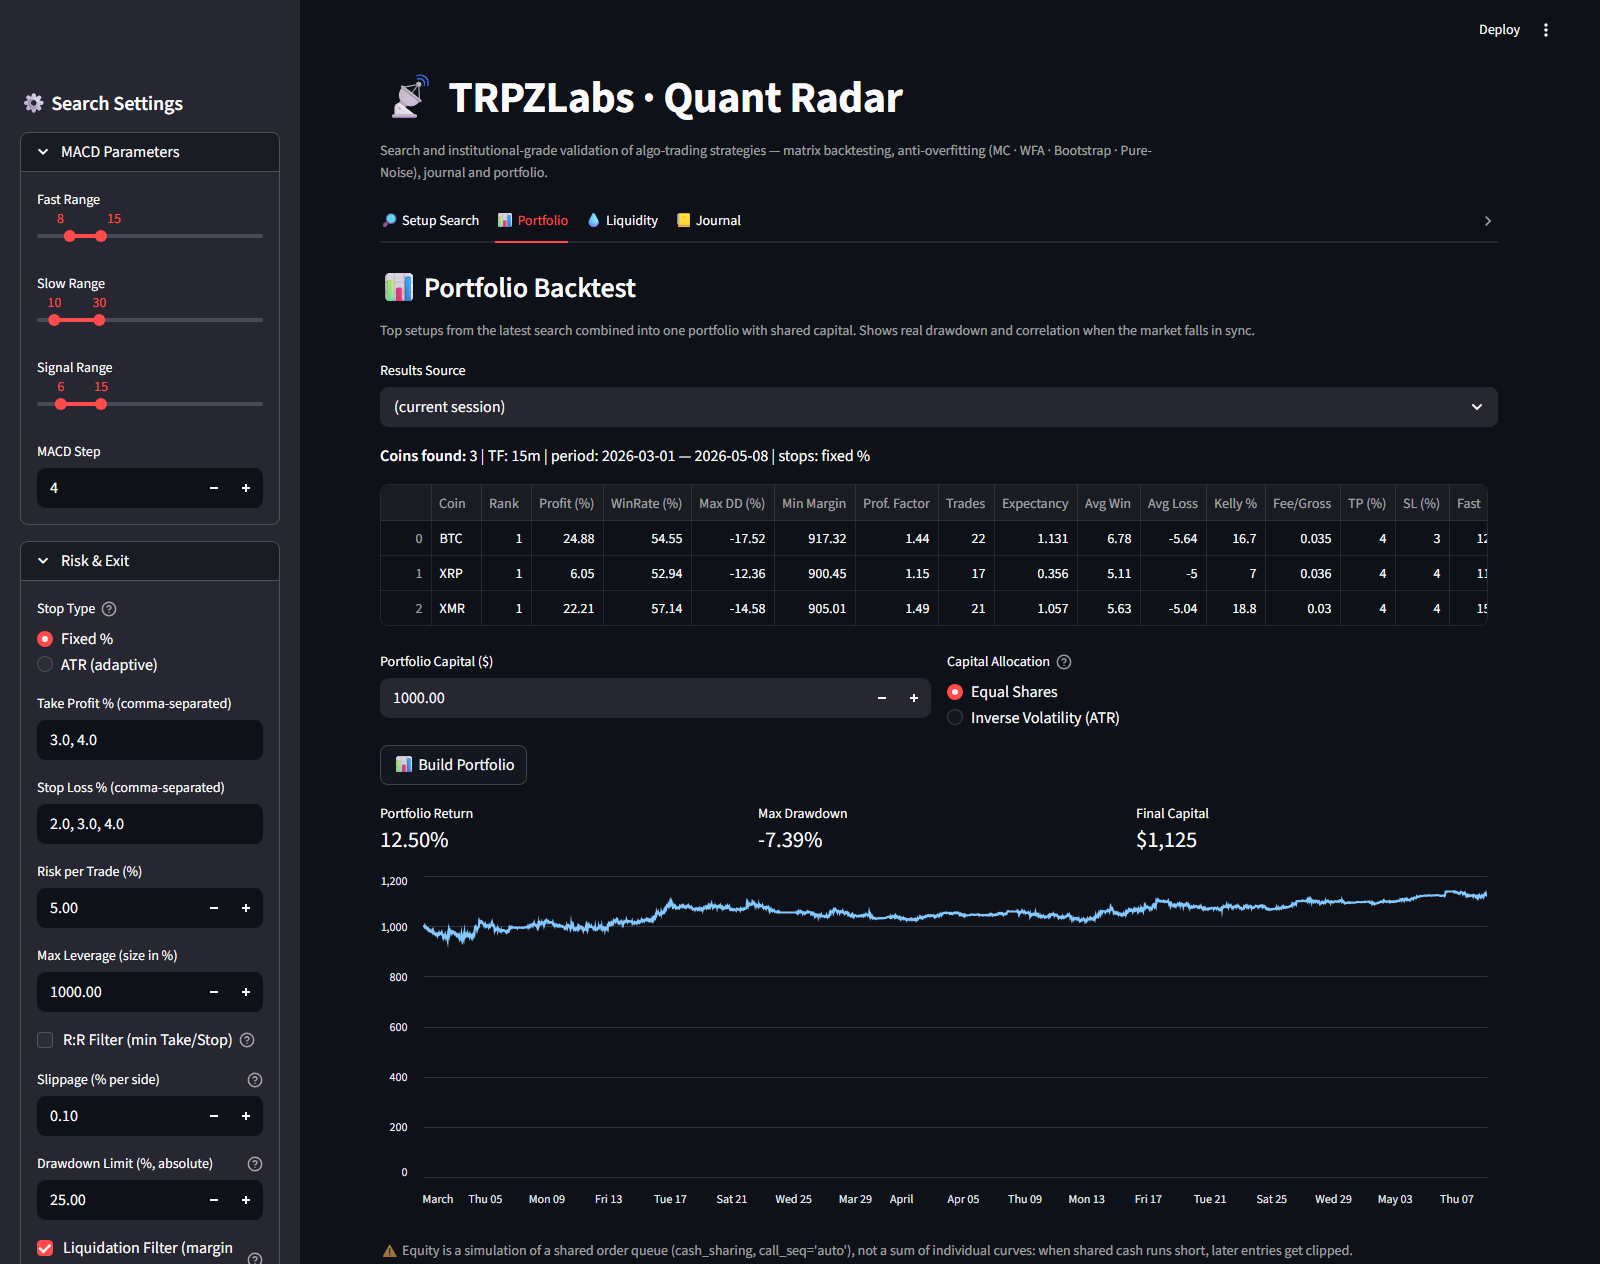Uncheck the Liquidation Filter checkbox
Image resolution: width=1600 pixels, height=1264 pixels.
pyautogui.click(x=45, y=1248)
